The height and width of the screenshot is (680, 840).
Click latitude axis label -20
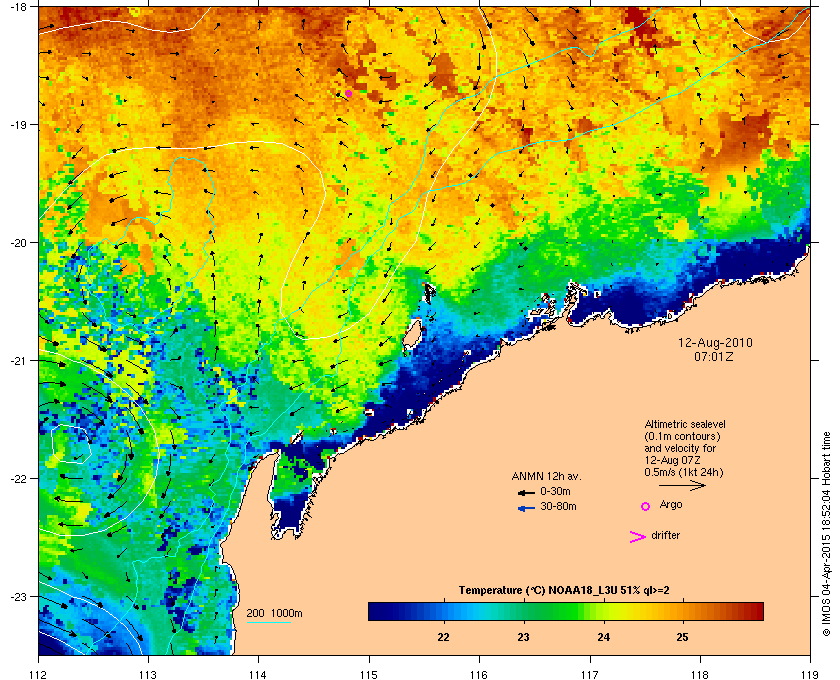coord(18,242)
